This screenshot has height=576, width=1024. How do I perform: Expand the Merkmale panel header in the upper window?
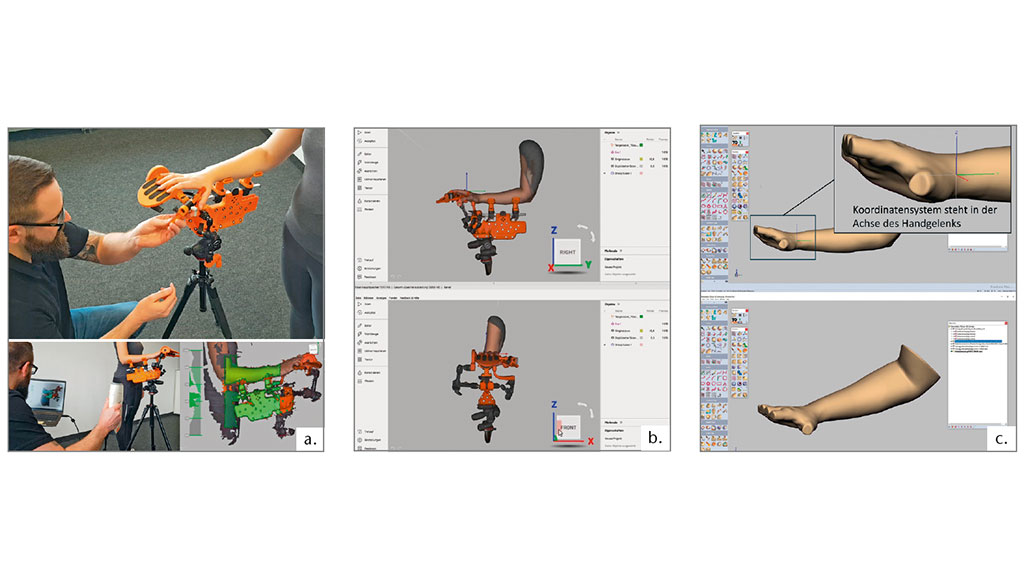click(611, 251)
